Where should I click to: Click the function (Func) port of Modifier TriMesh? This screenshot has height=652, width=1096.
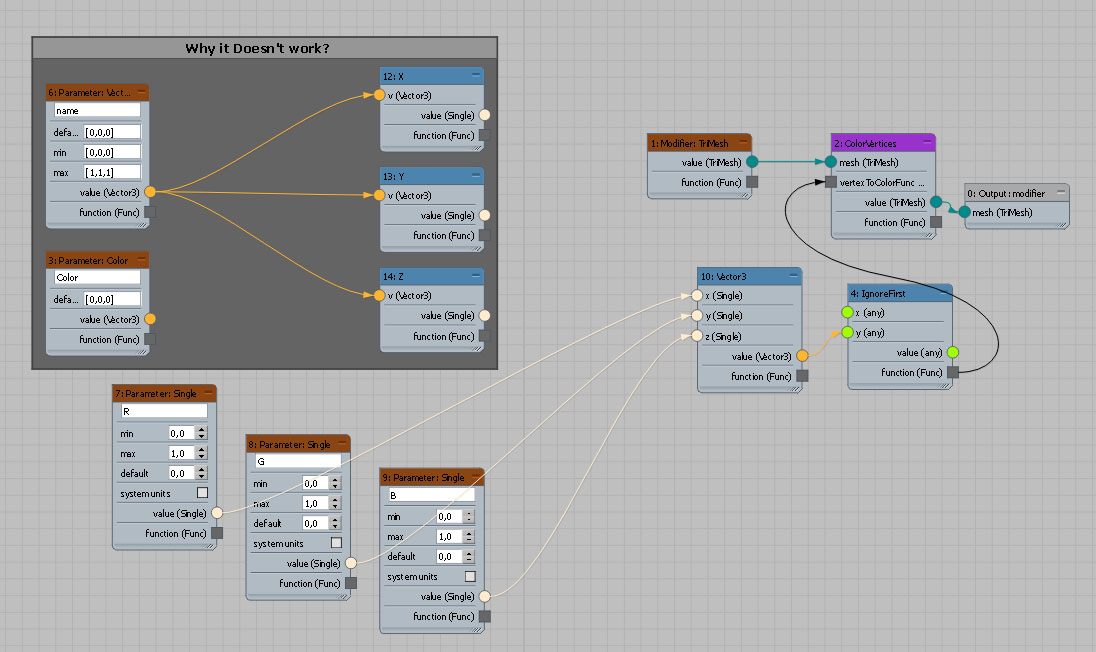point(752,182)
